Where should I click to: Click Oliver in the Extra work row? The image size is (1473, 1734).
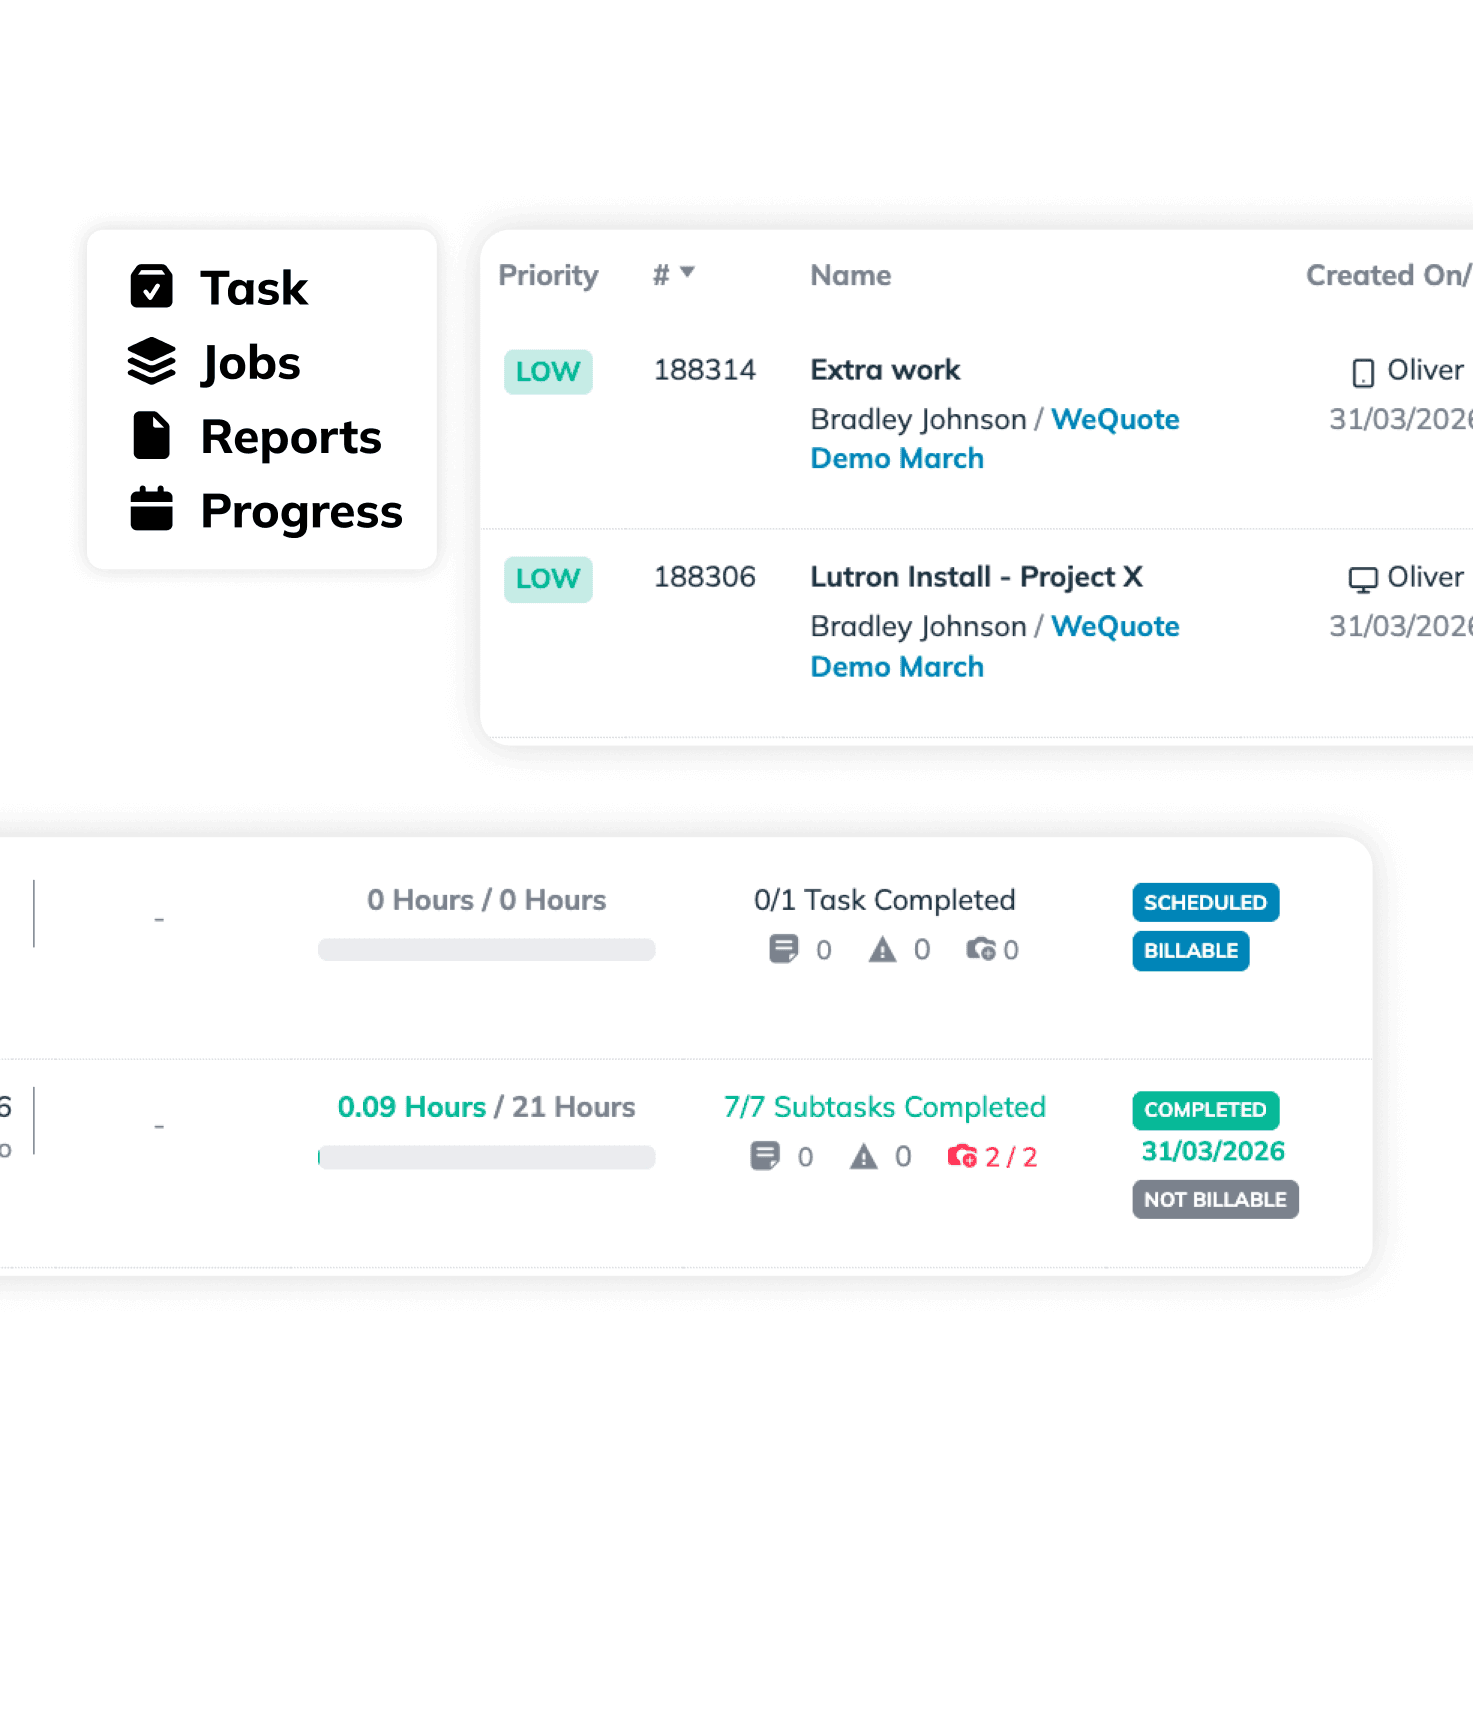1426,370
